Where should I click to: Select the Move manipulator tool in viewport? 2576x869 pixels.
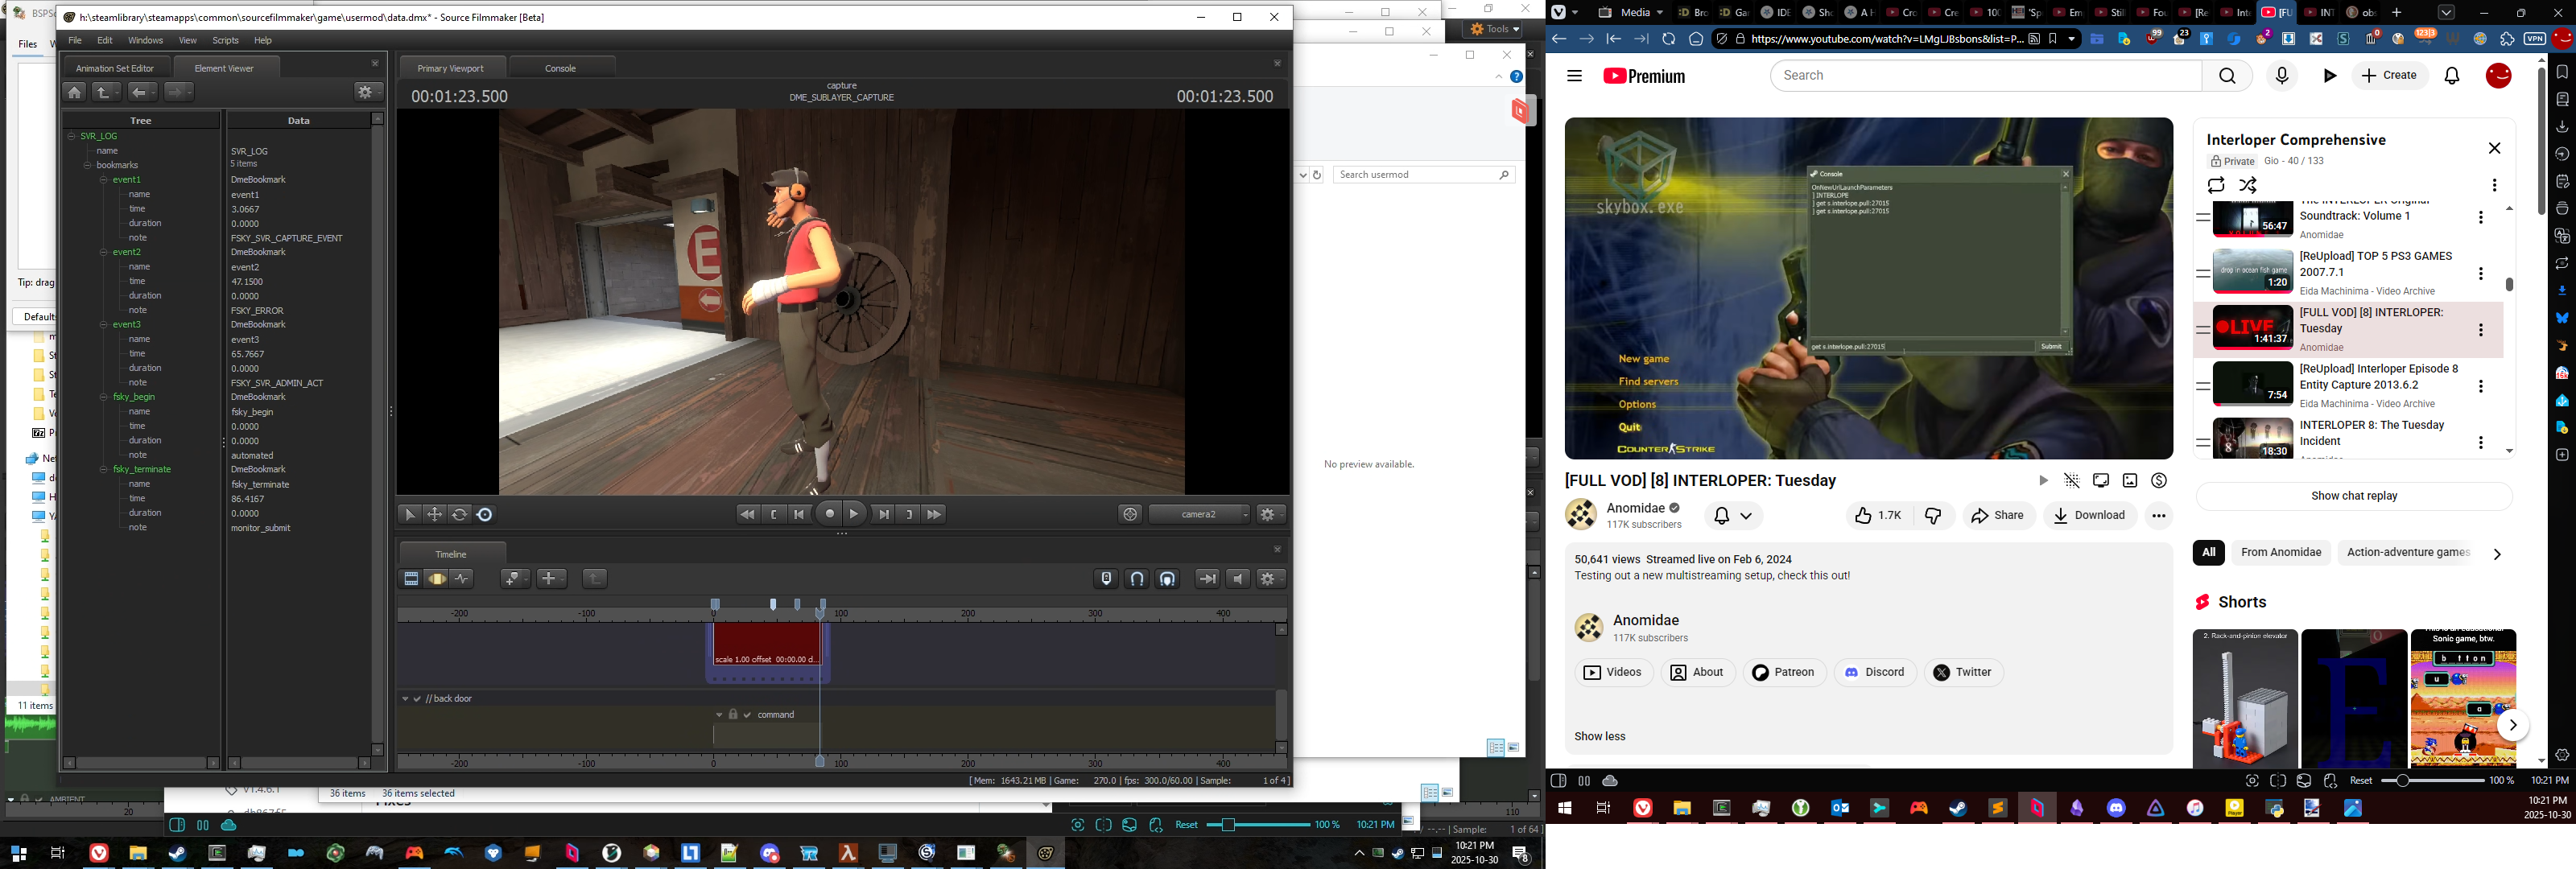pyautogui.click(x=435, y=514)
